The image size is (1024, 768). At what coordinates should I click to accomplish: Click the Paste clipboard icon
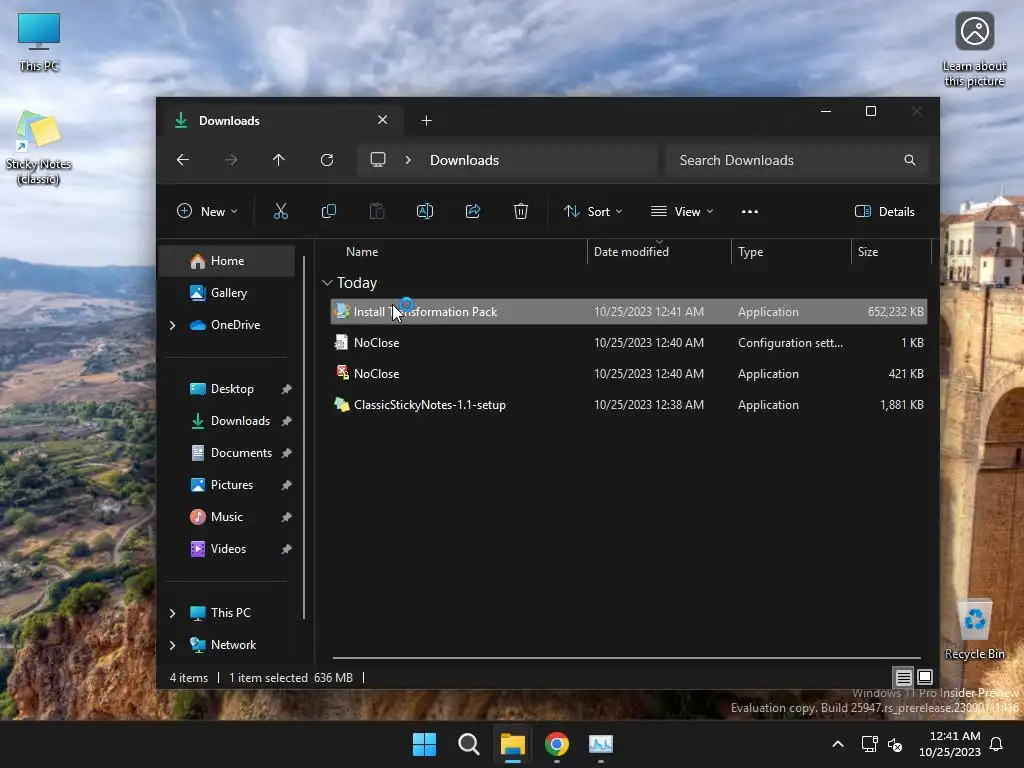click(377, 211)
